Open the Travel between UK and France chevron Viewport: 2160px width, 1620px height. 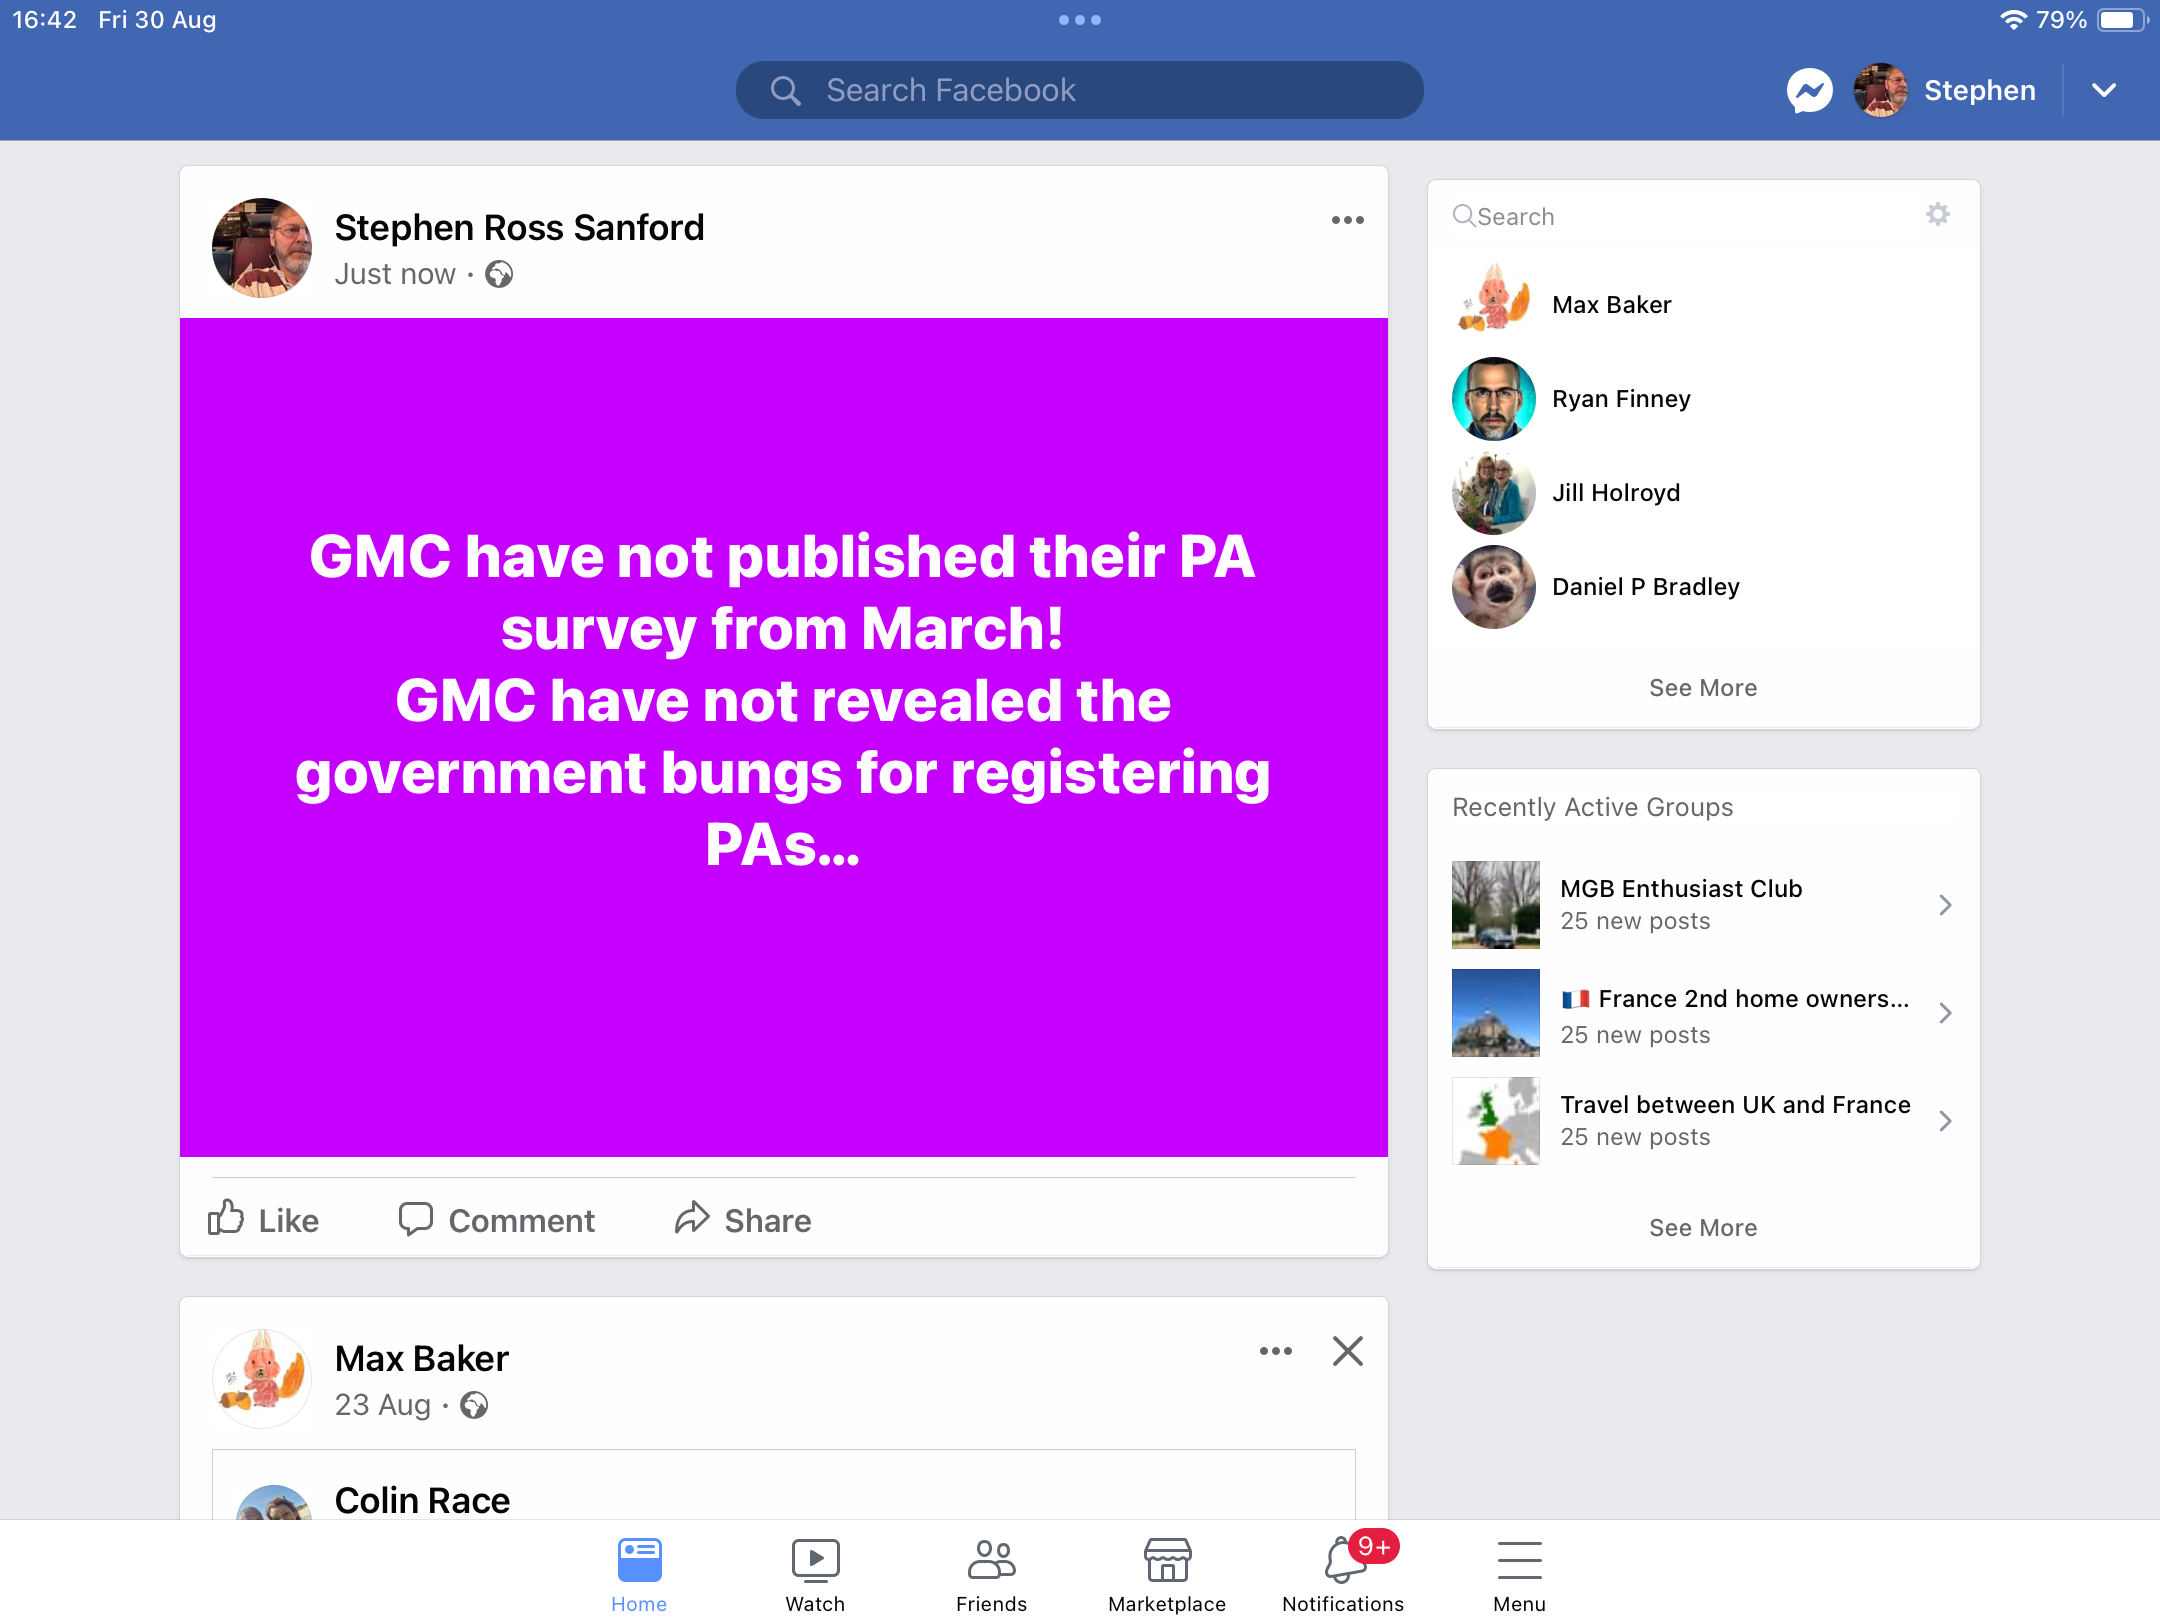point(1945,1121)
